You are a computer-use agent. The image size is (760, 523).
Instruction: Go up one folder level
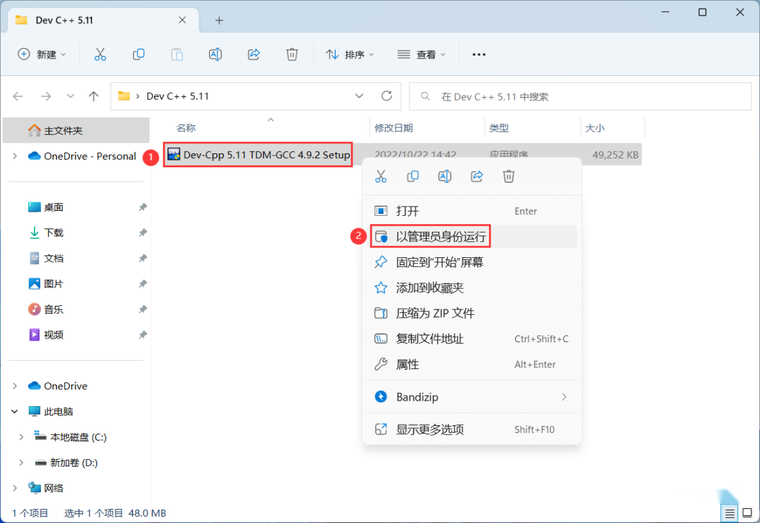(x=94, y=96)
